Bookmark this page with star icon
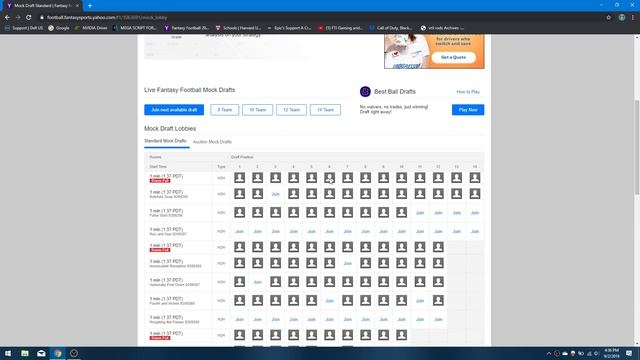 (609, 18)
